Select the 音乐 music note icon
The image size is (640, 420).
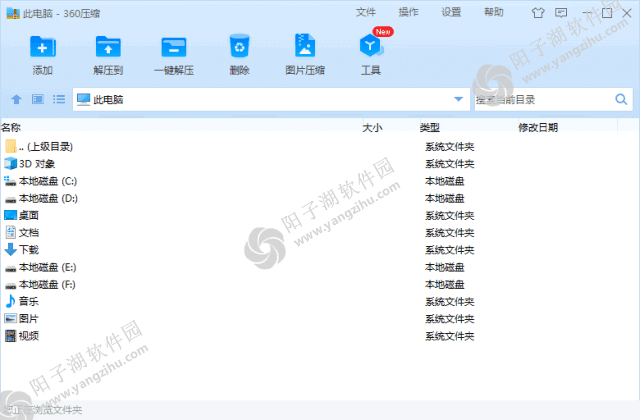click(10, 301)
